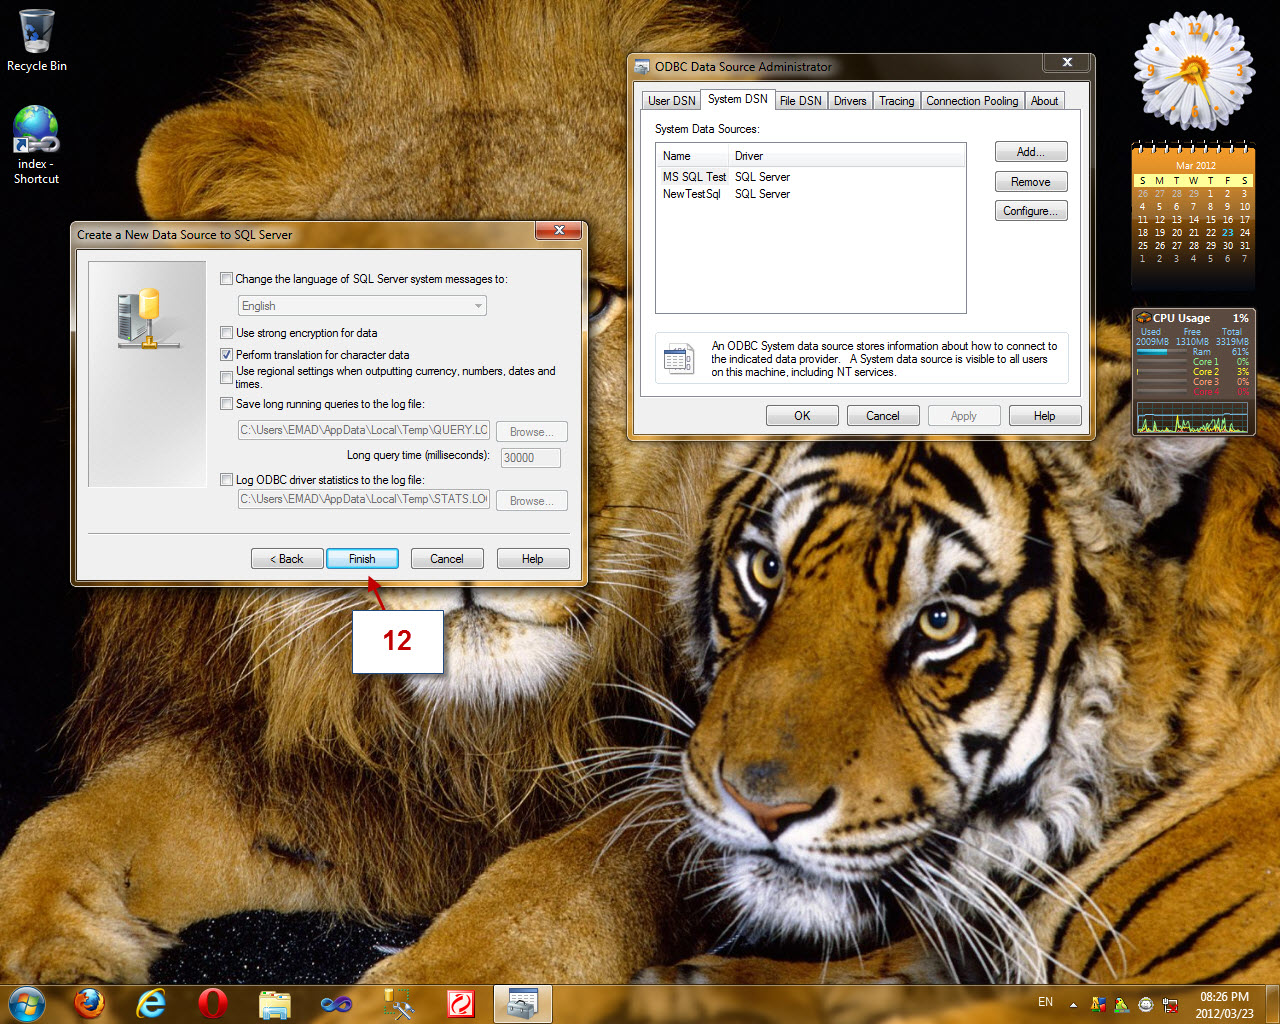Click the Finish button
Viewport: 1280px width, 1024px height.
362,559
